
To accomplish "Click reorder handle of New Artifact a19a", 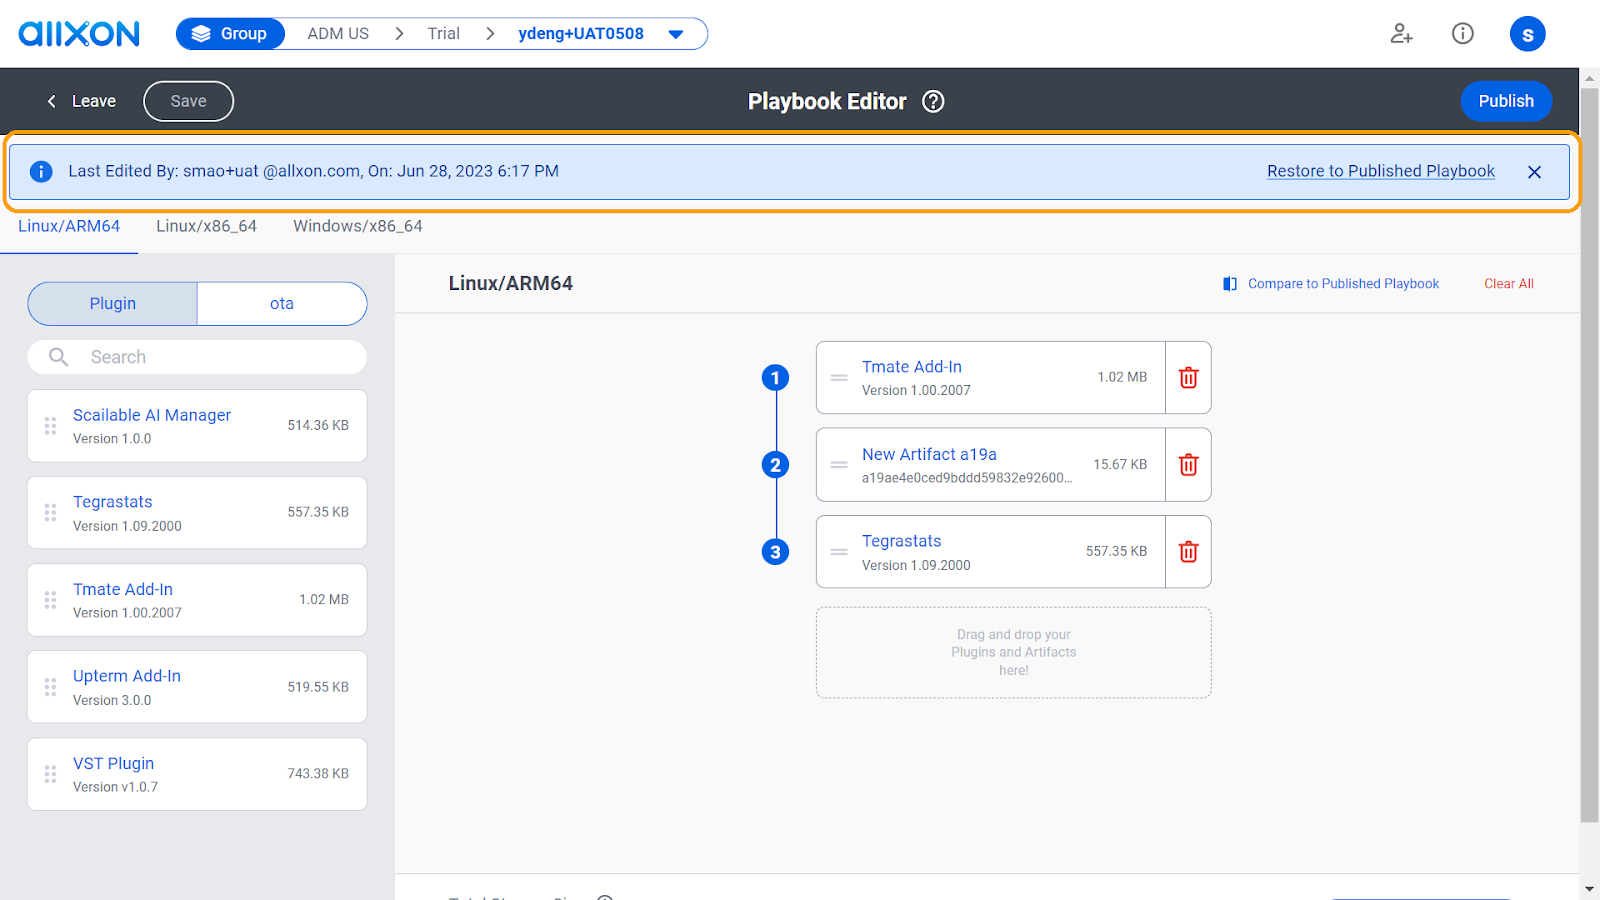I will [839, 465].
